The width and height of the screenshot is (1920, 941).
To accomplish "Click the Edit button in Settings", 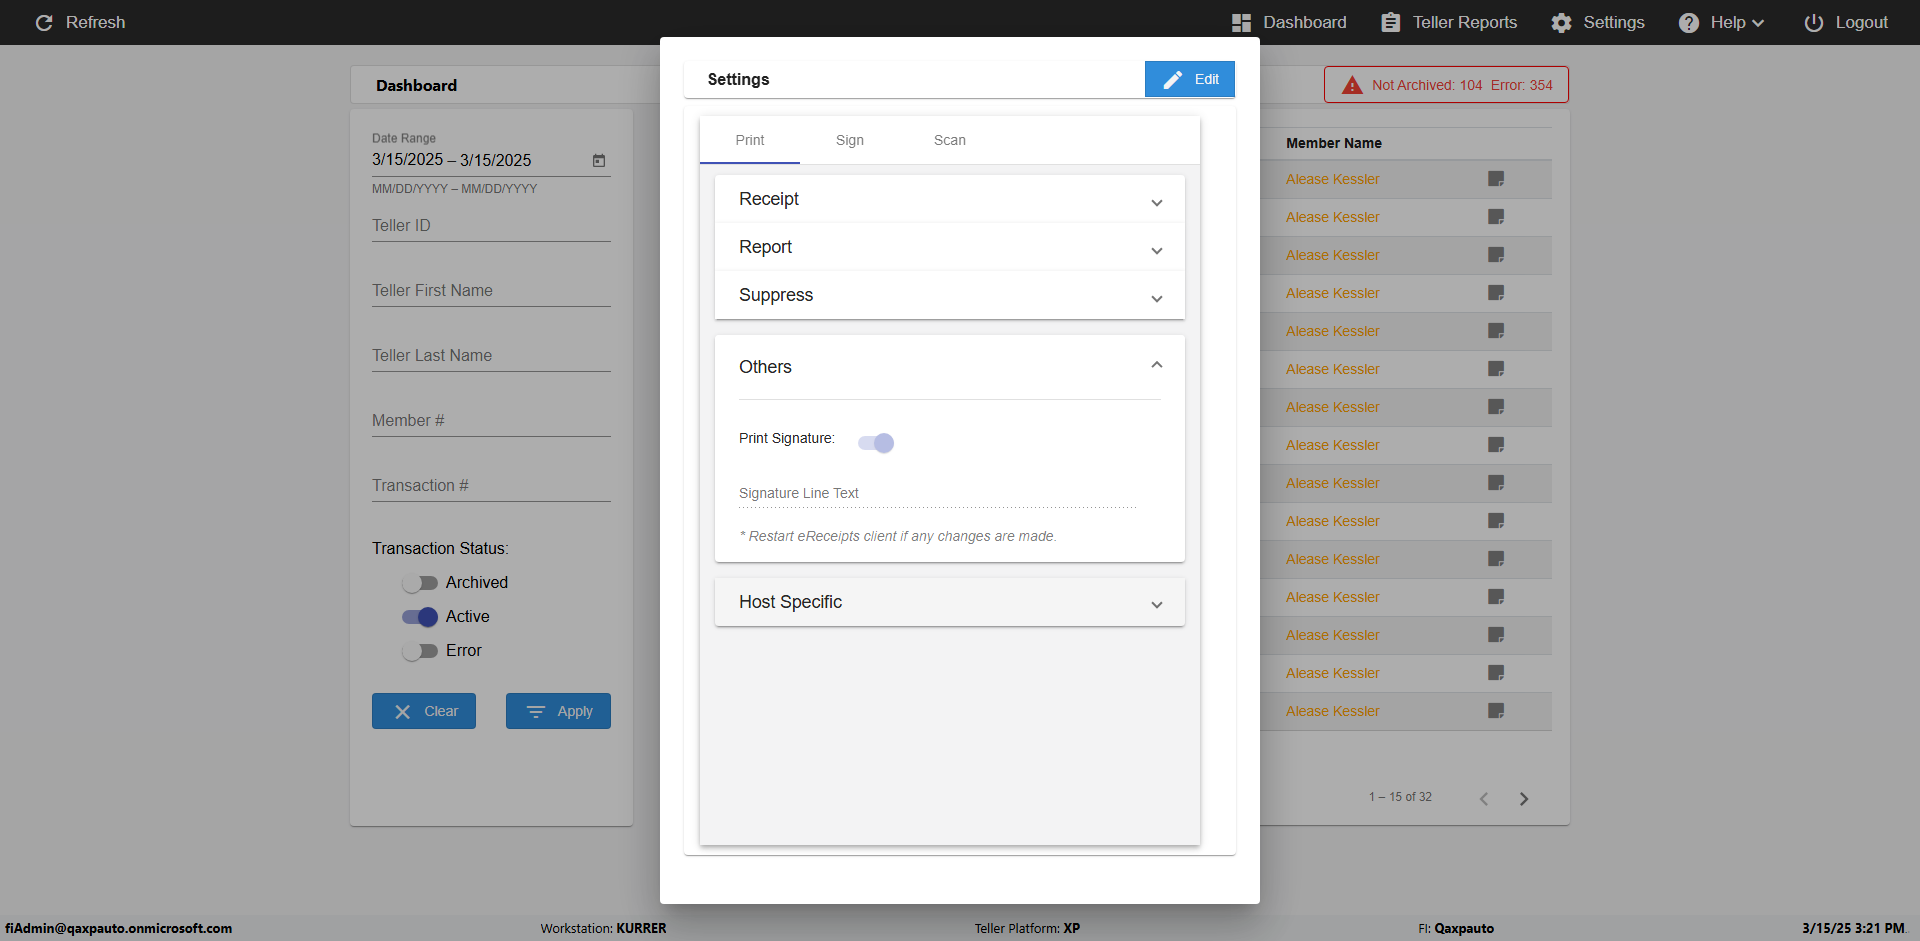I will [x=1189, y=79].
